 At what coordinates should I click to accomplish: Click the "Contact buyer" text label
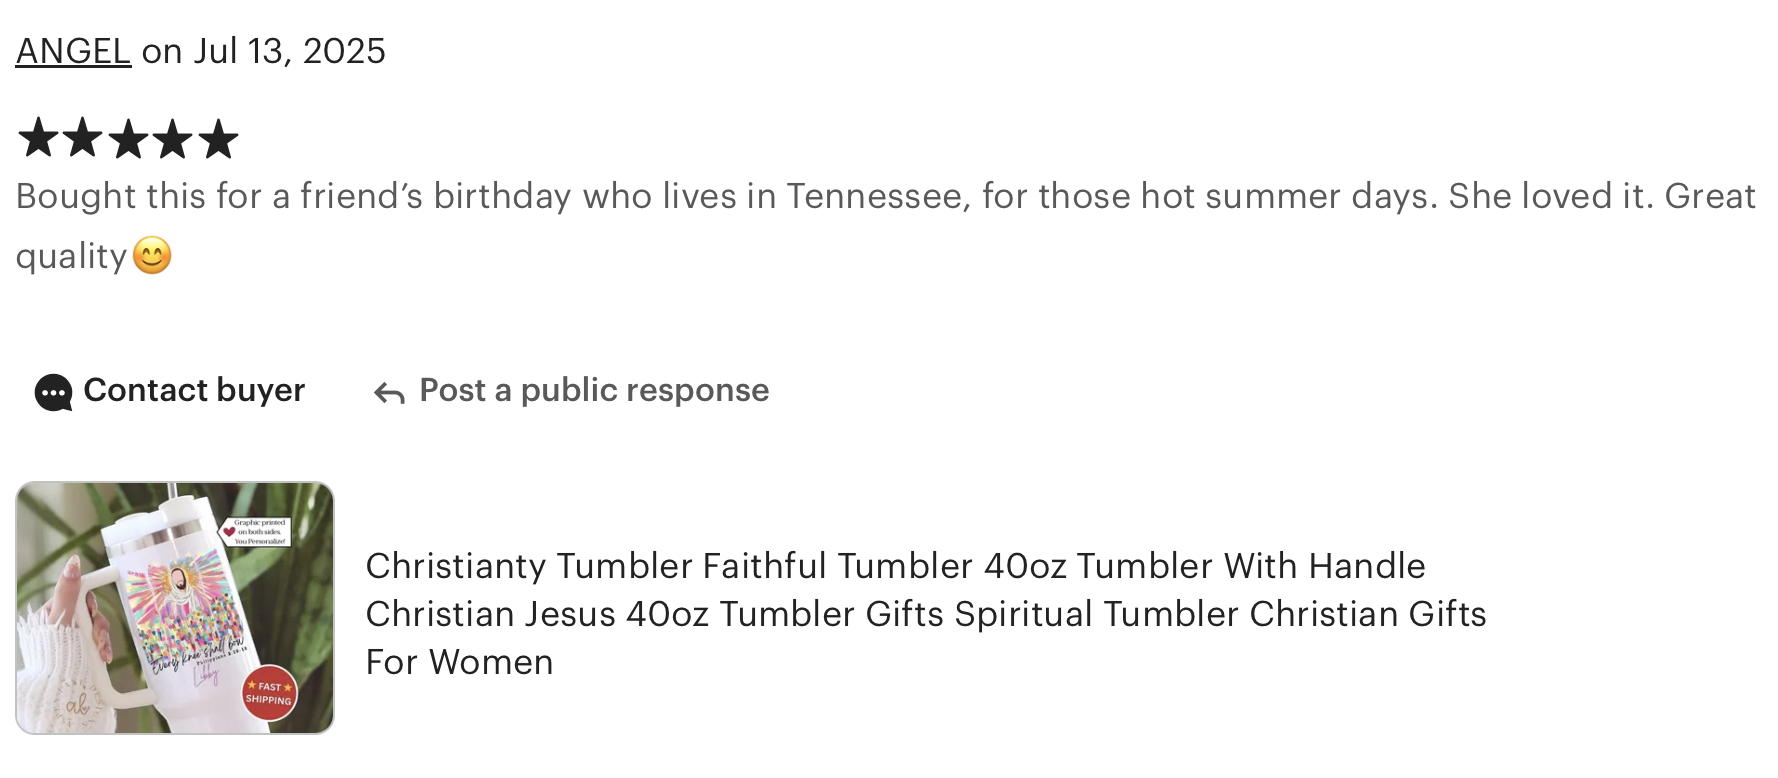pyautogui.click(x=194, y=390)
